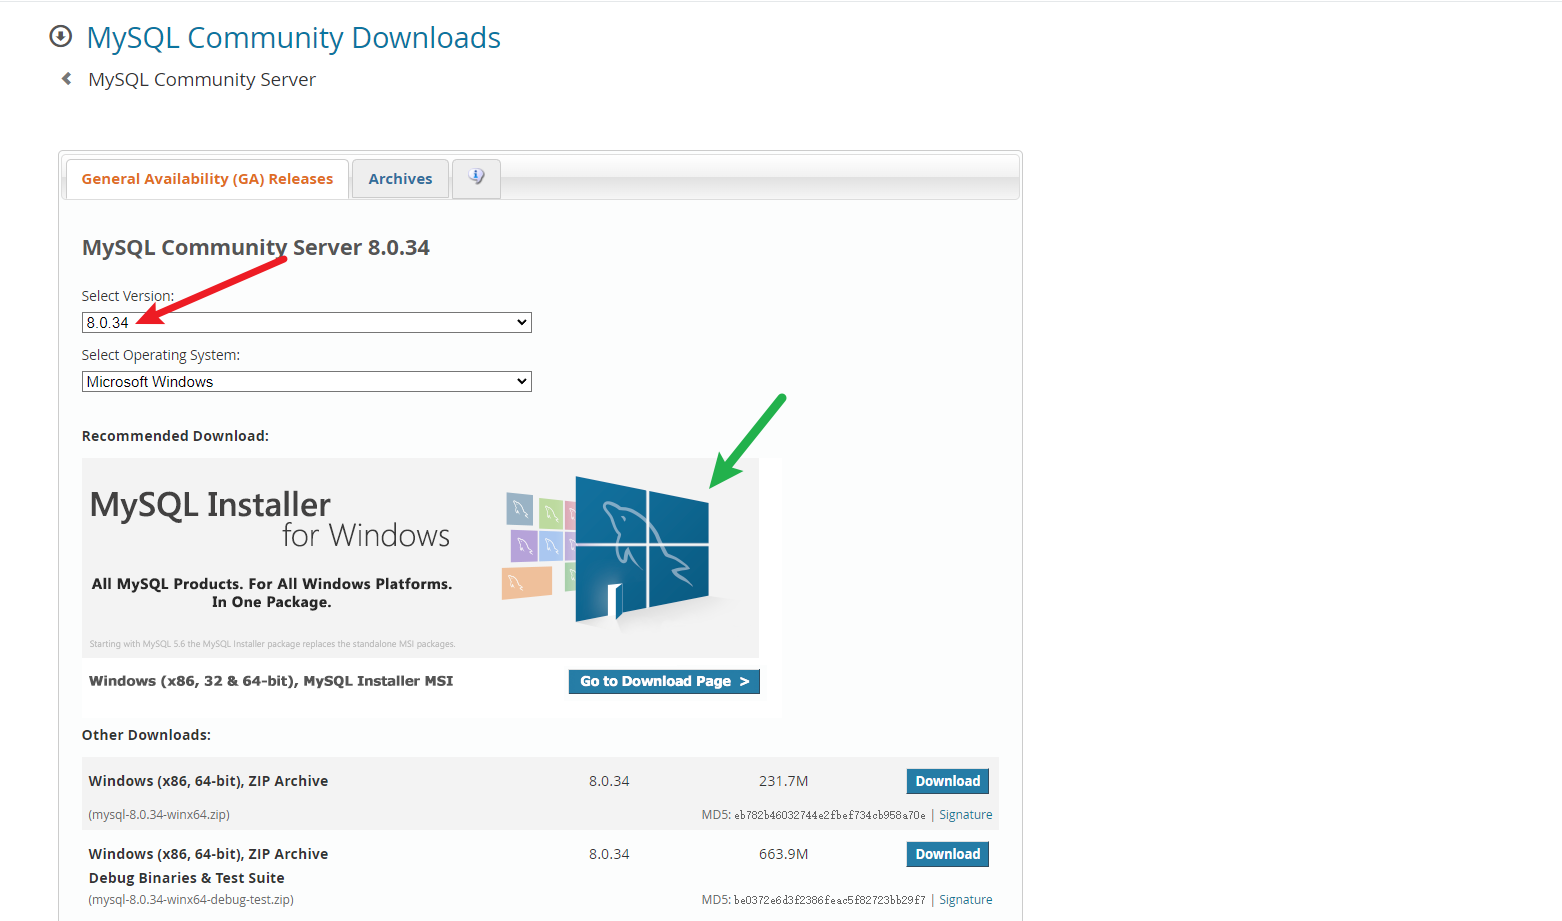Click the MySQL Community Server 8.0.34 heading
Image resolution: width=1562 pixels, height=921 pixels.
click(256, 247)
